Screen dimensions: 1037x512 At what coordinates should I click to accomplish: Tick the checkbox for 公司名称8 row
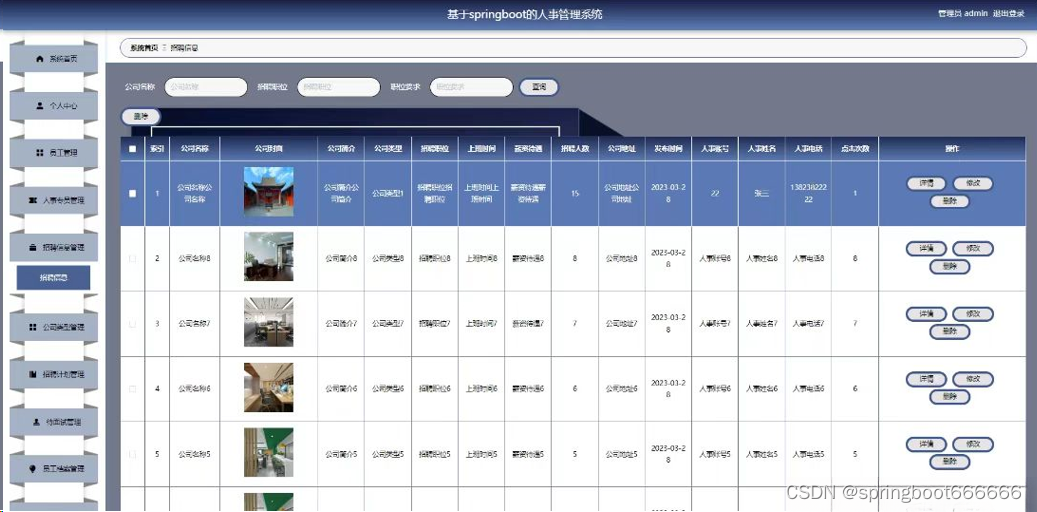tap(132, 259)
